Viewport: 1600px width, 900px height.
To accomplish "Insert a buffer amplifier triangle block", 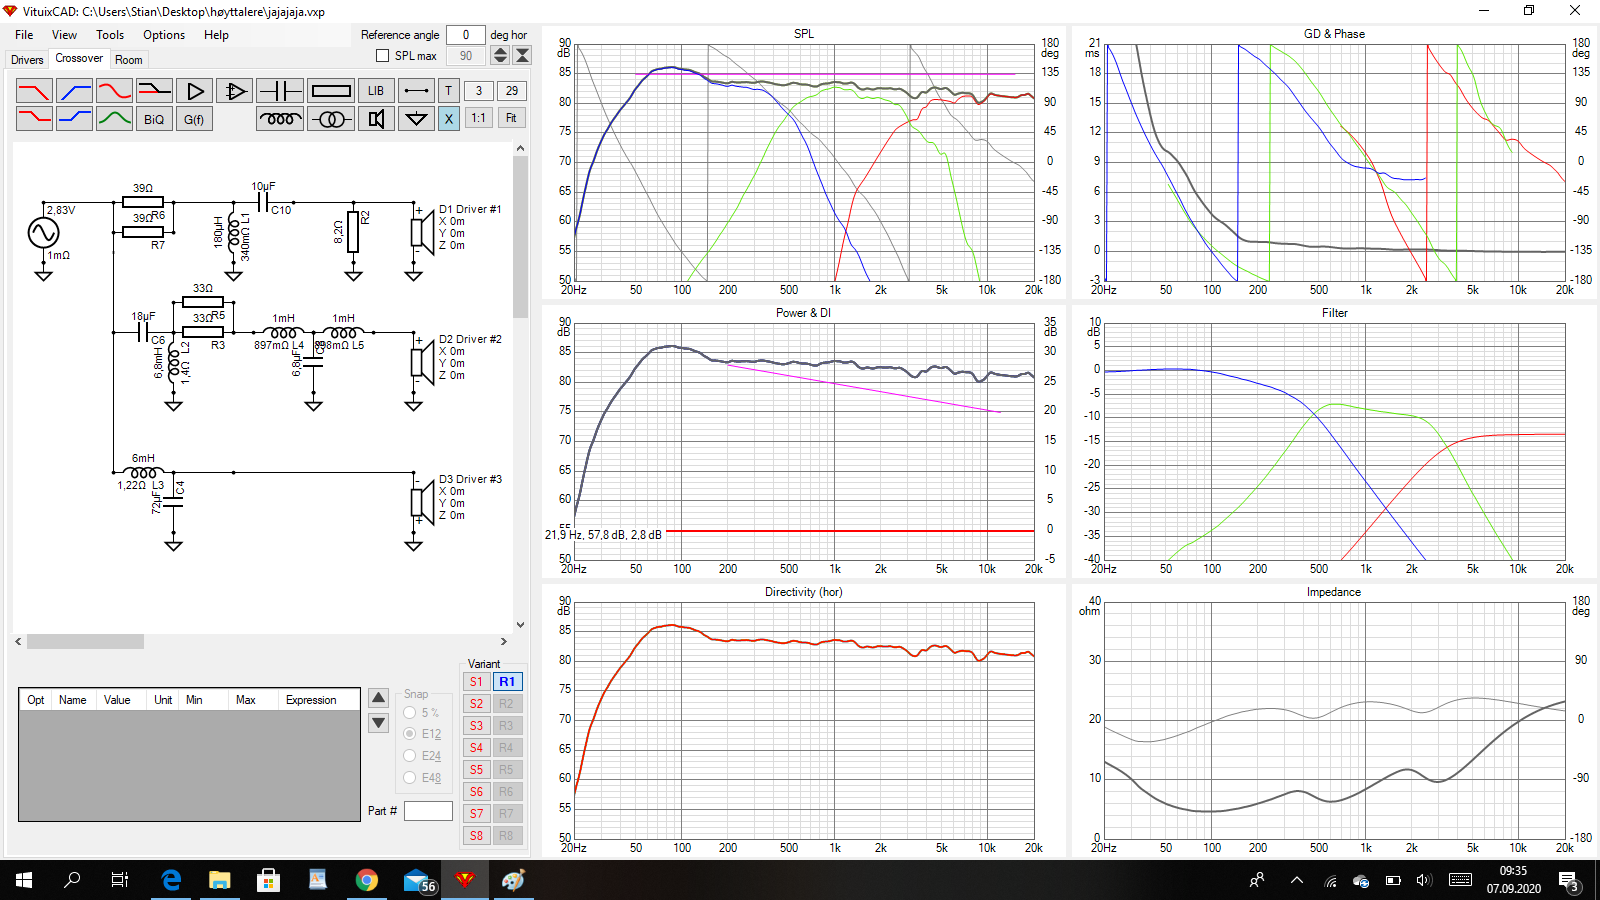I will point(195,91).
